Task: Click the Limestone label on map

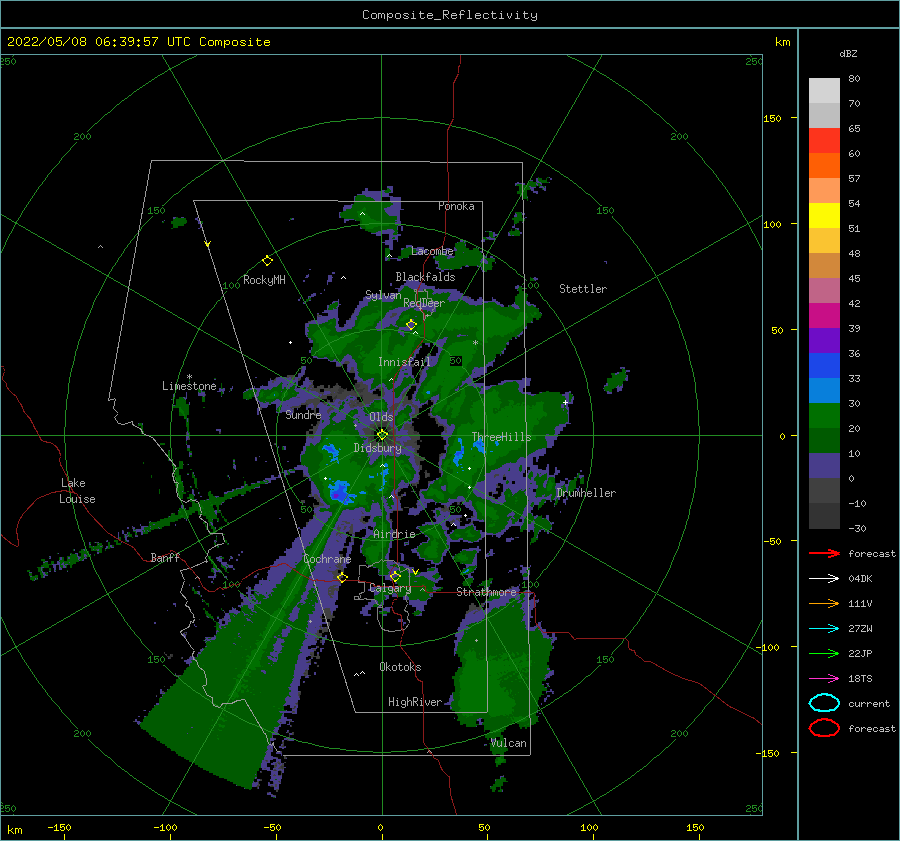Action: 189,386
